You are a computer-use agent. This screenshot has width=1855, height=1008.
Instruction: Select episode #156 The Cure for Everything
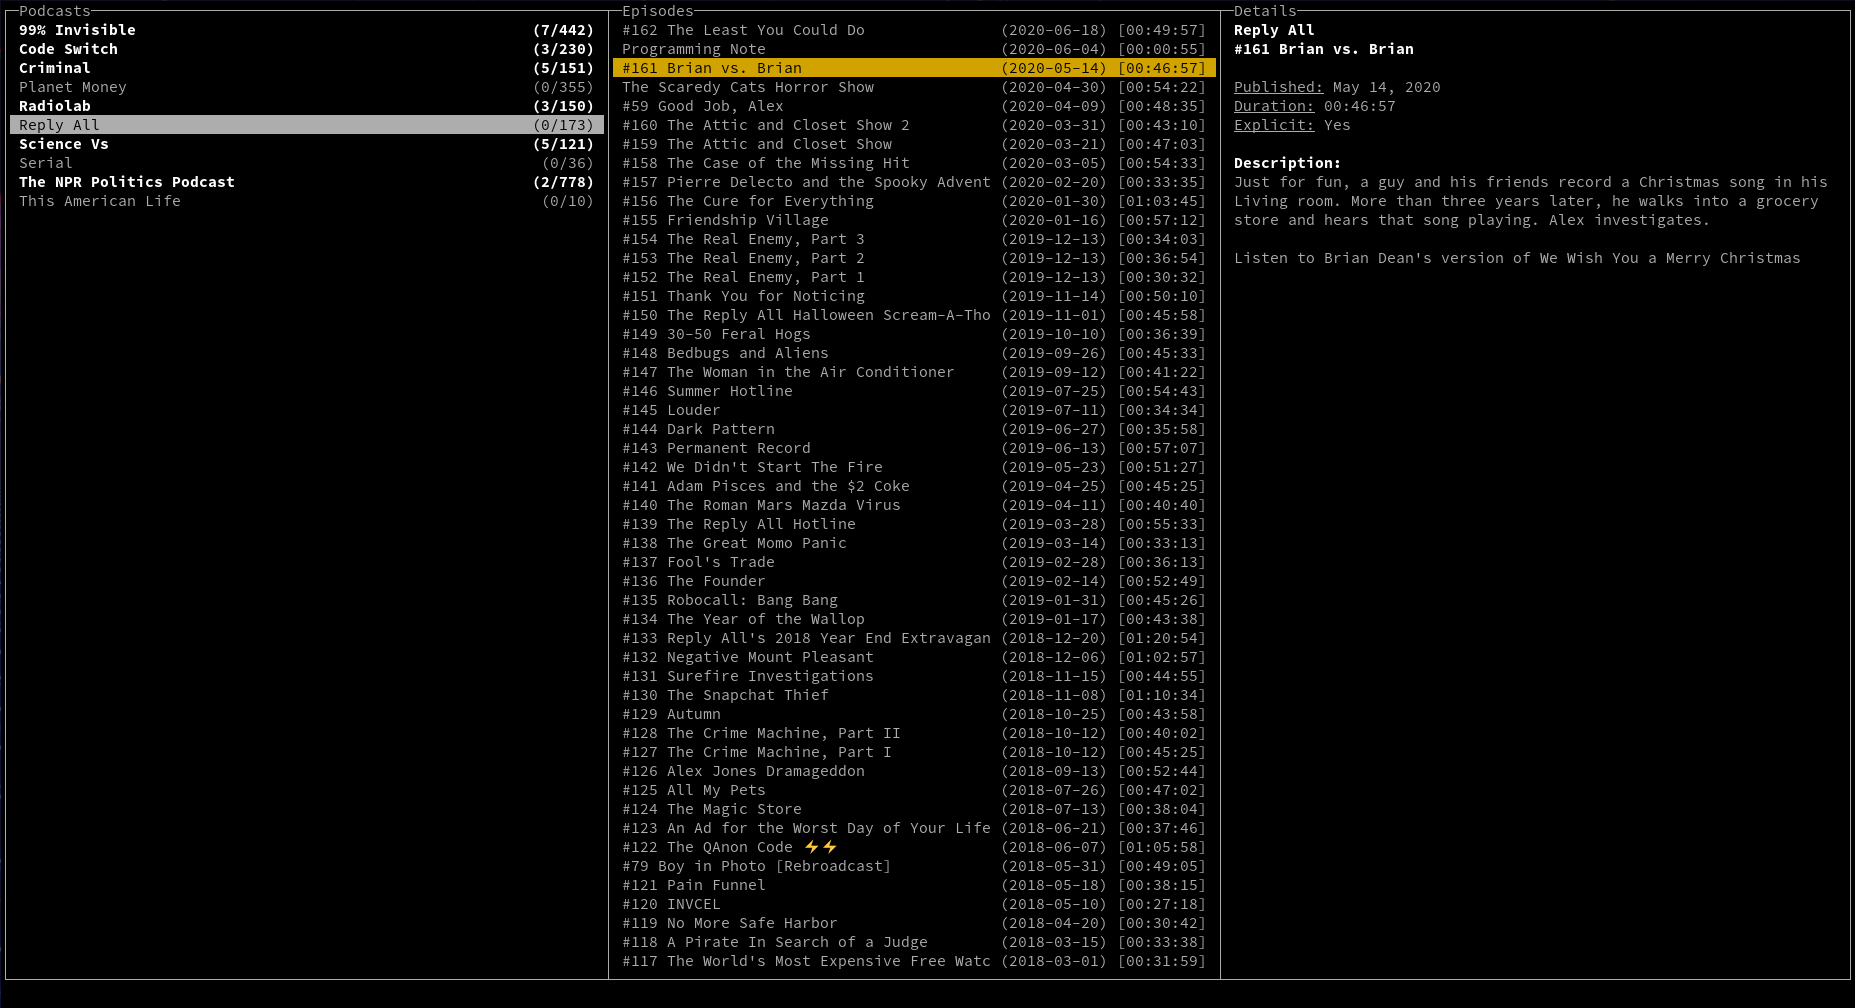coord(914,201)
